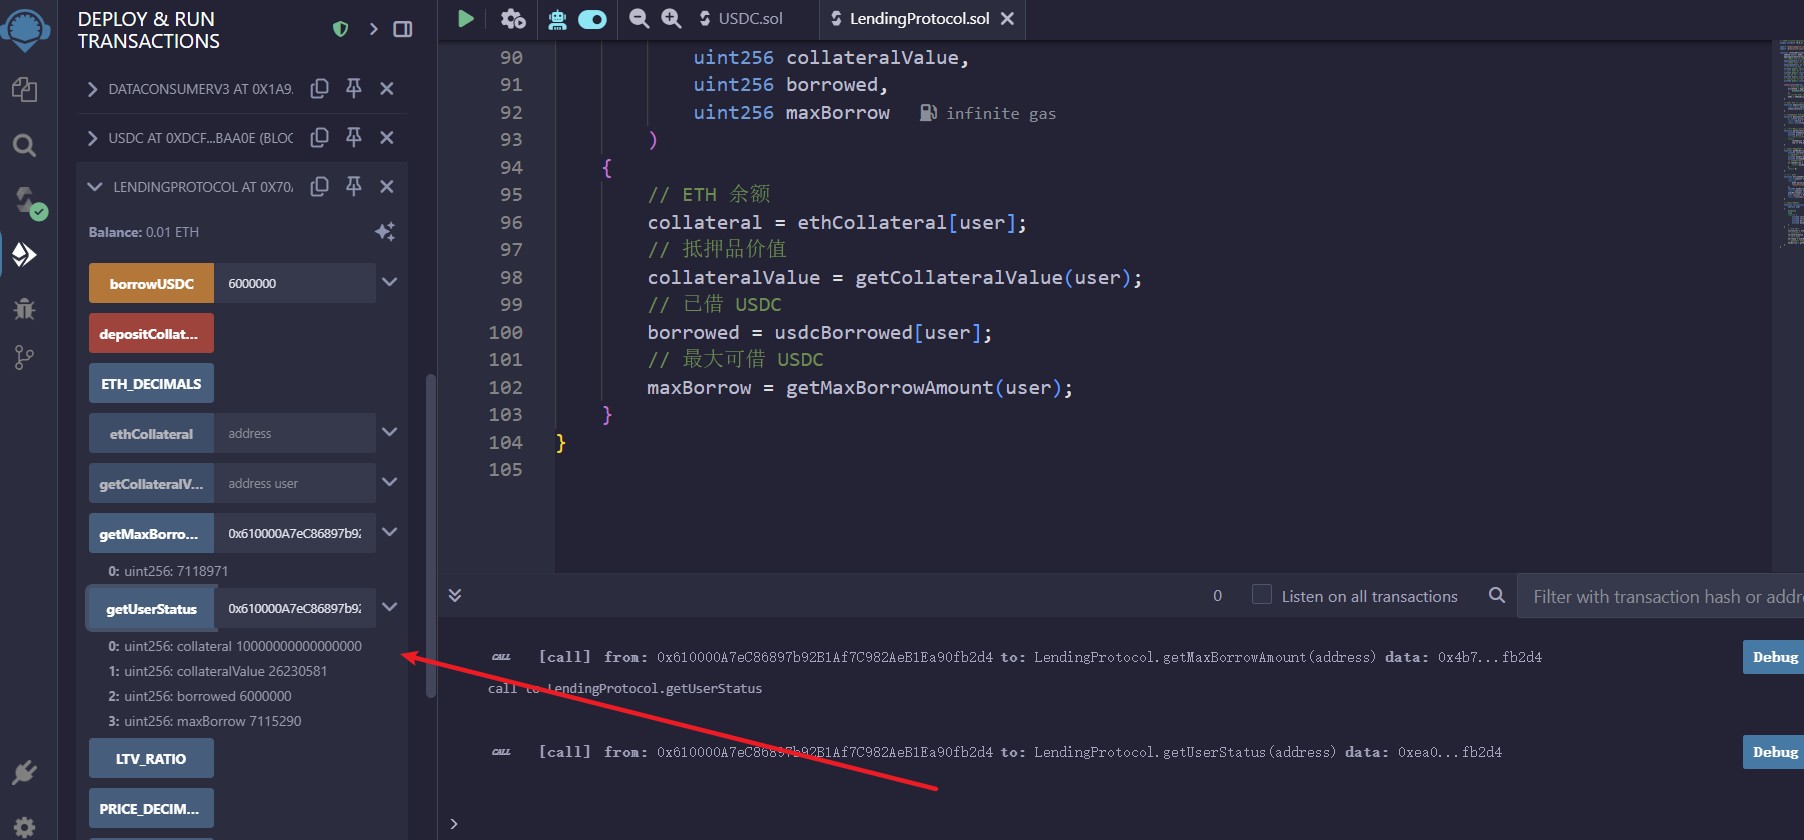Open the File explorer sidebar icon
This screenshot has width=1804, height=840.
tap(24, 89)
